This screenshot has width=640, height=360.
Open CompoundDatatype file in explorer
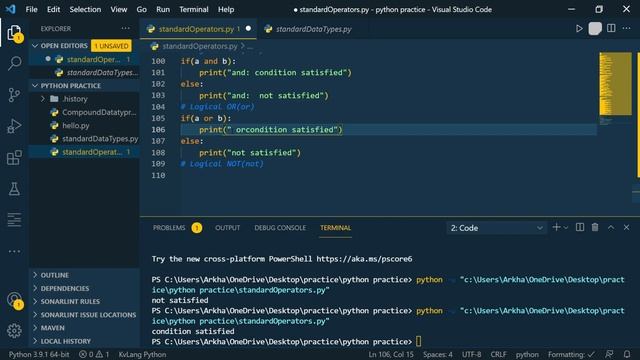99,112
